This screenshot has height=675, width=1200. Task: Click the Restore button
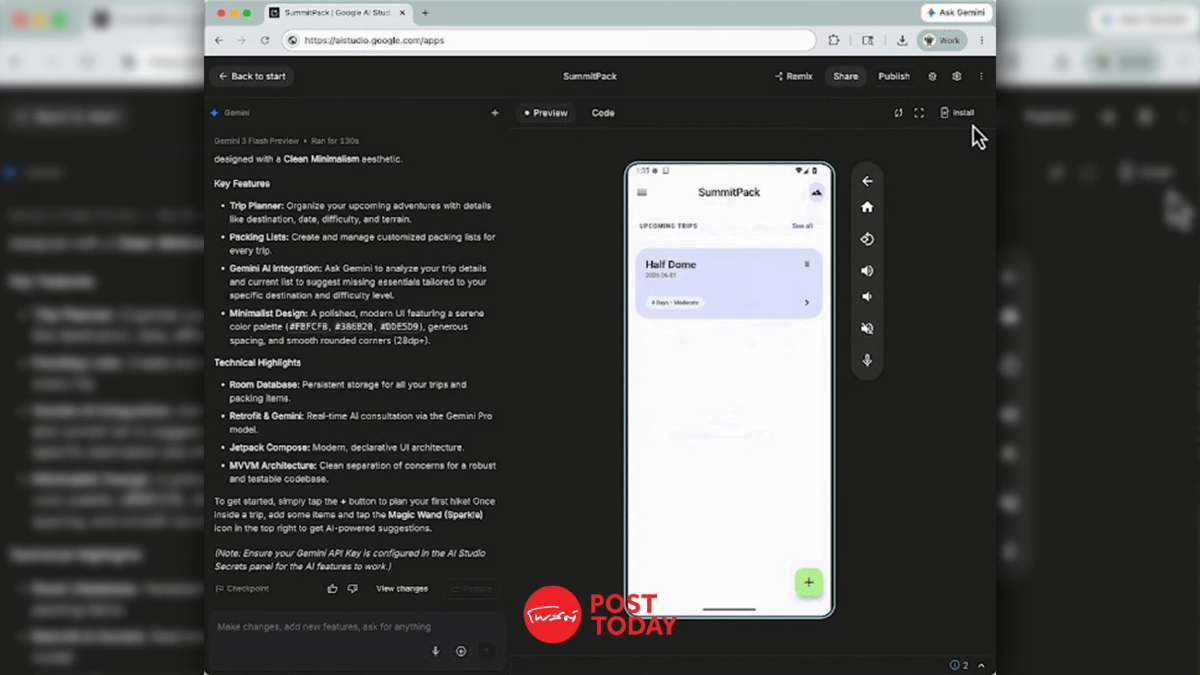tap(472, 589)
